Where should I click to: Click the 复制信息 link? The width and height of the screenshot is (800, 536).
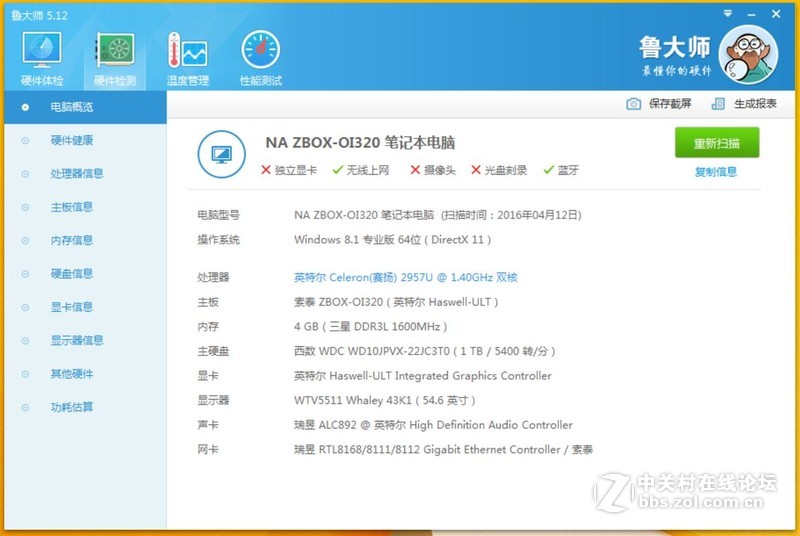[716, 172]
